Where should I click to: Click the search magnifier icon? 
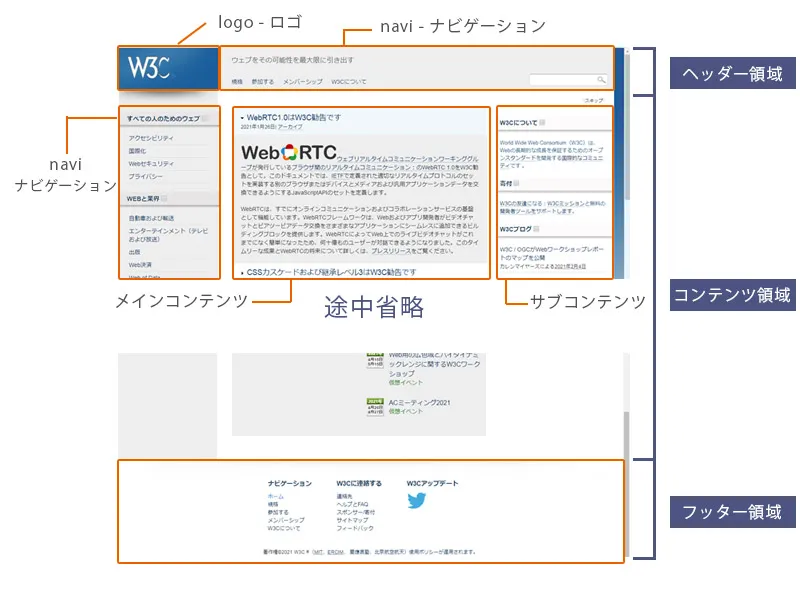tap(601, 79)
